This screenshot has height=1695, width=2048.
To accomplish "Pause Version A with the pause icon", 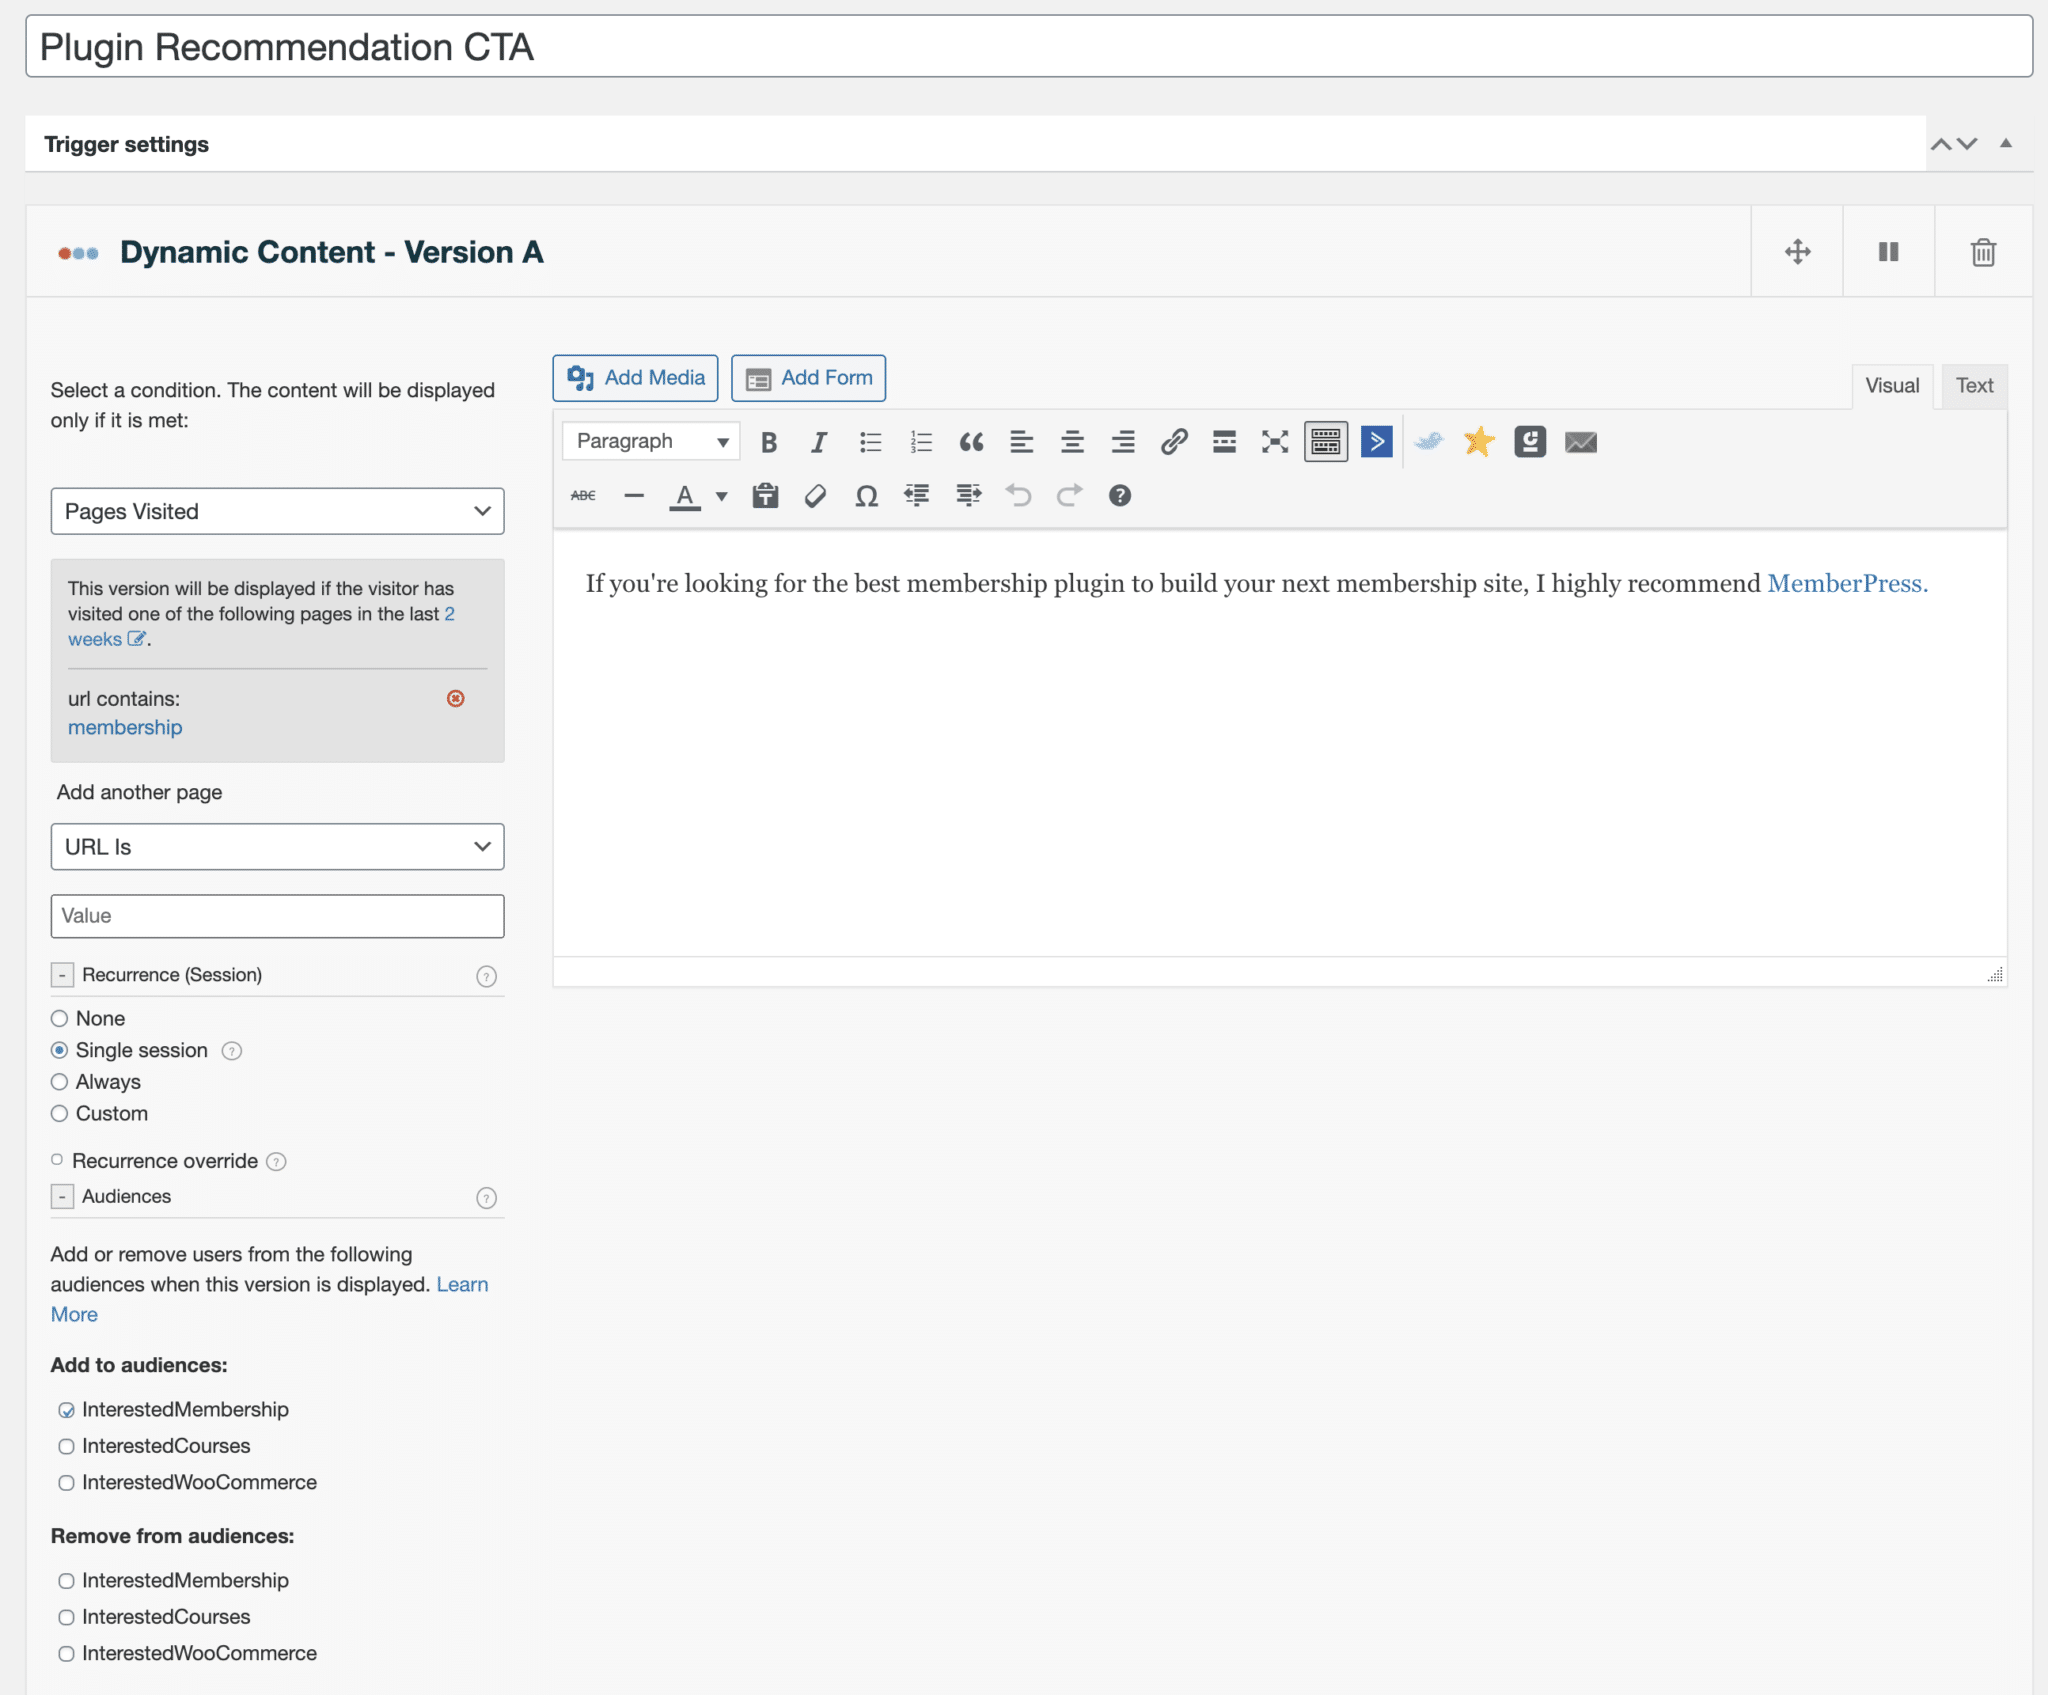I will pyautogui.click(x=1888, y=252).
